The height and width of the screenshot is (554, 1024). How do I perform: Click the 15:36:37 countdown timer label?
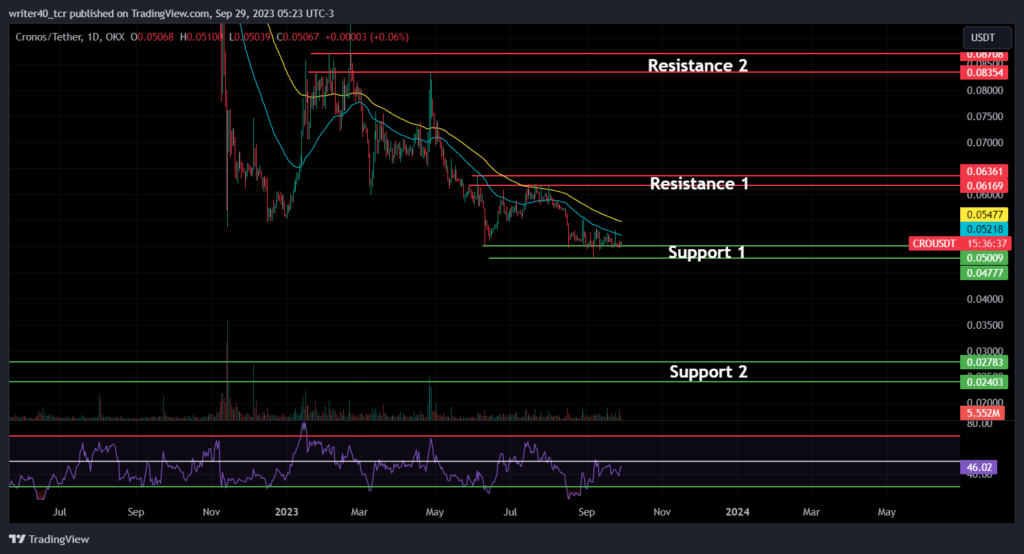pos(985,244)
